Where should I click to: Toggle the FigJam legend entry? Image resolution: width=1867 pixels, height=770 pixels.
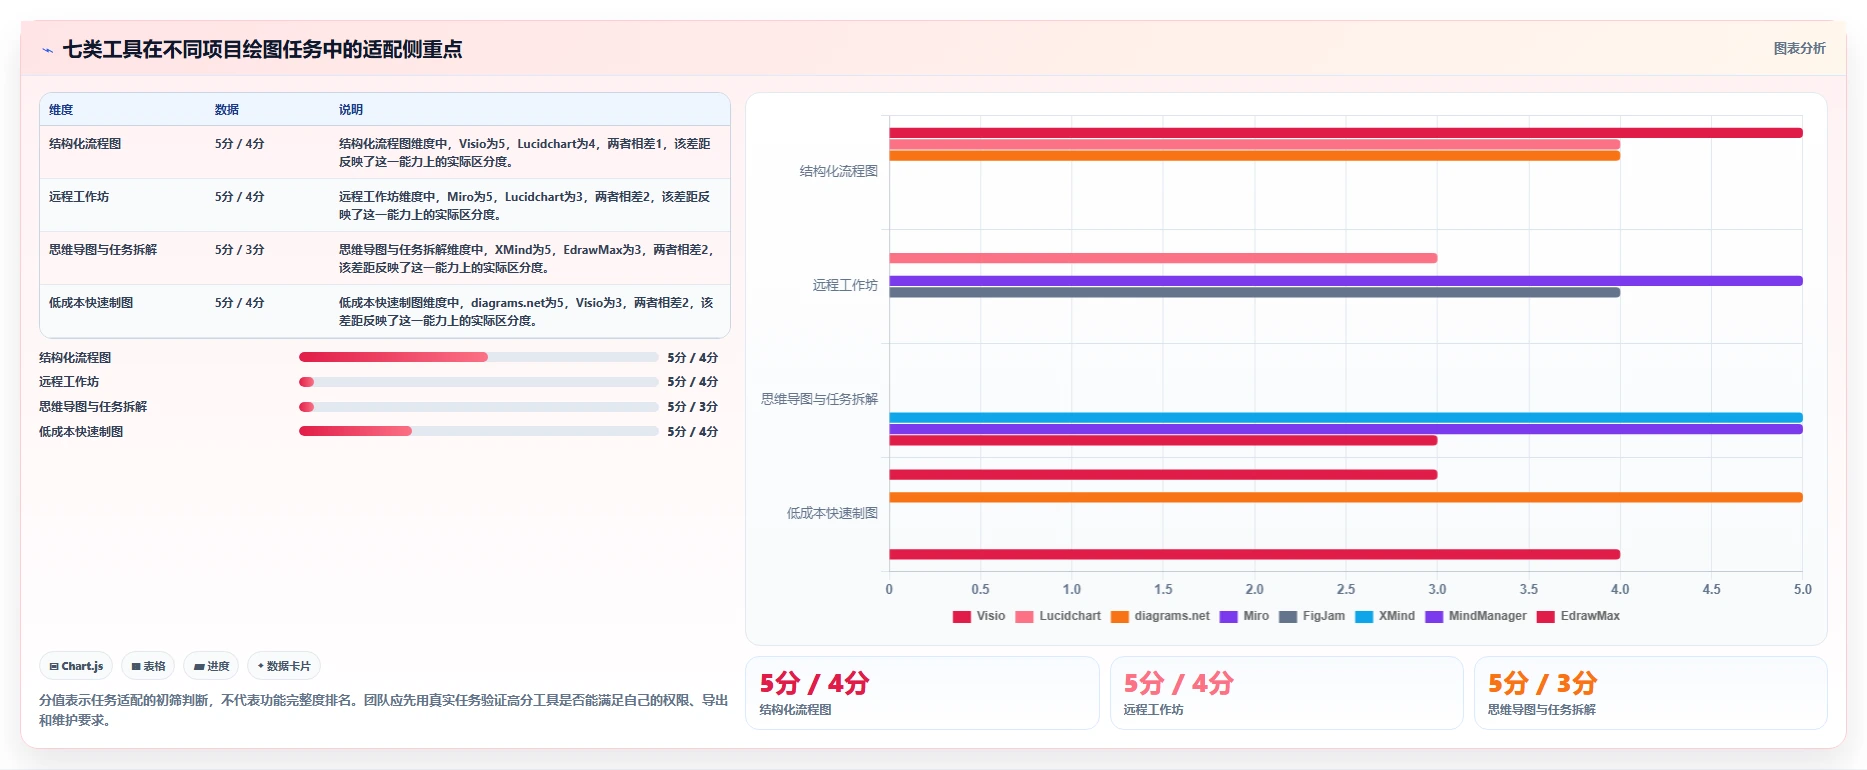pos(1312,616)
